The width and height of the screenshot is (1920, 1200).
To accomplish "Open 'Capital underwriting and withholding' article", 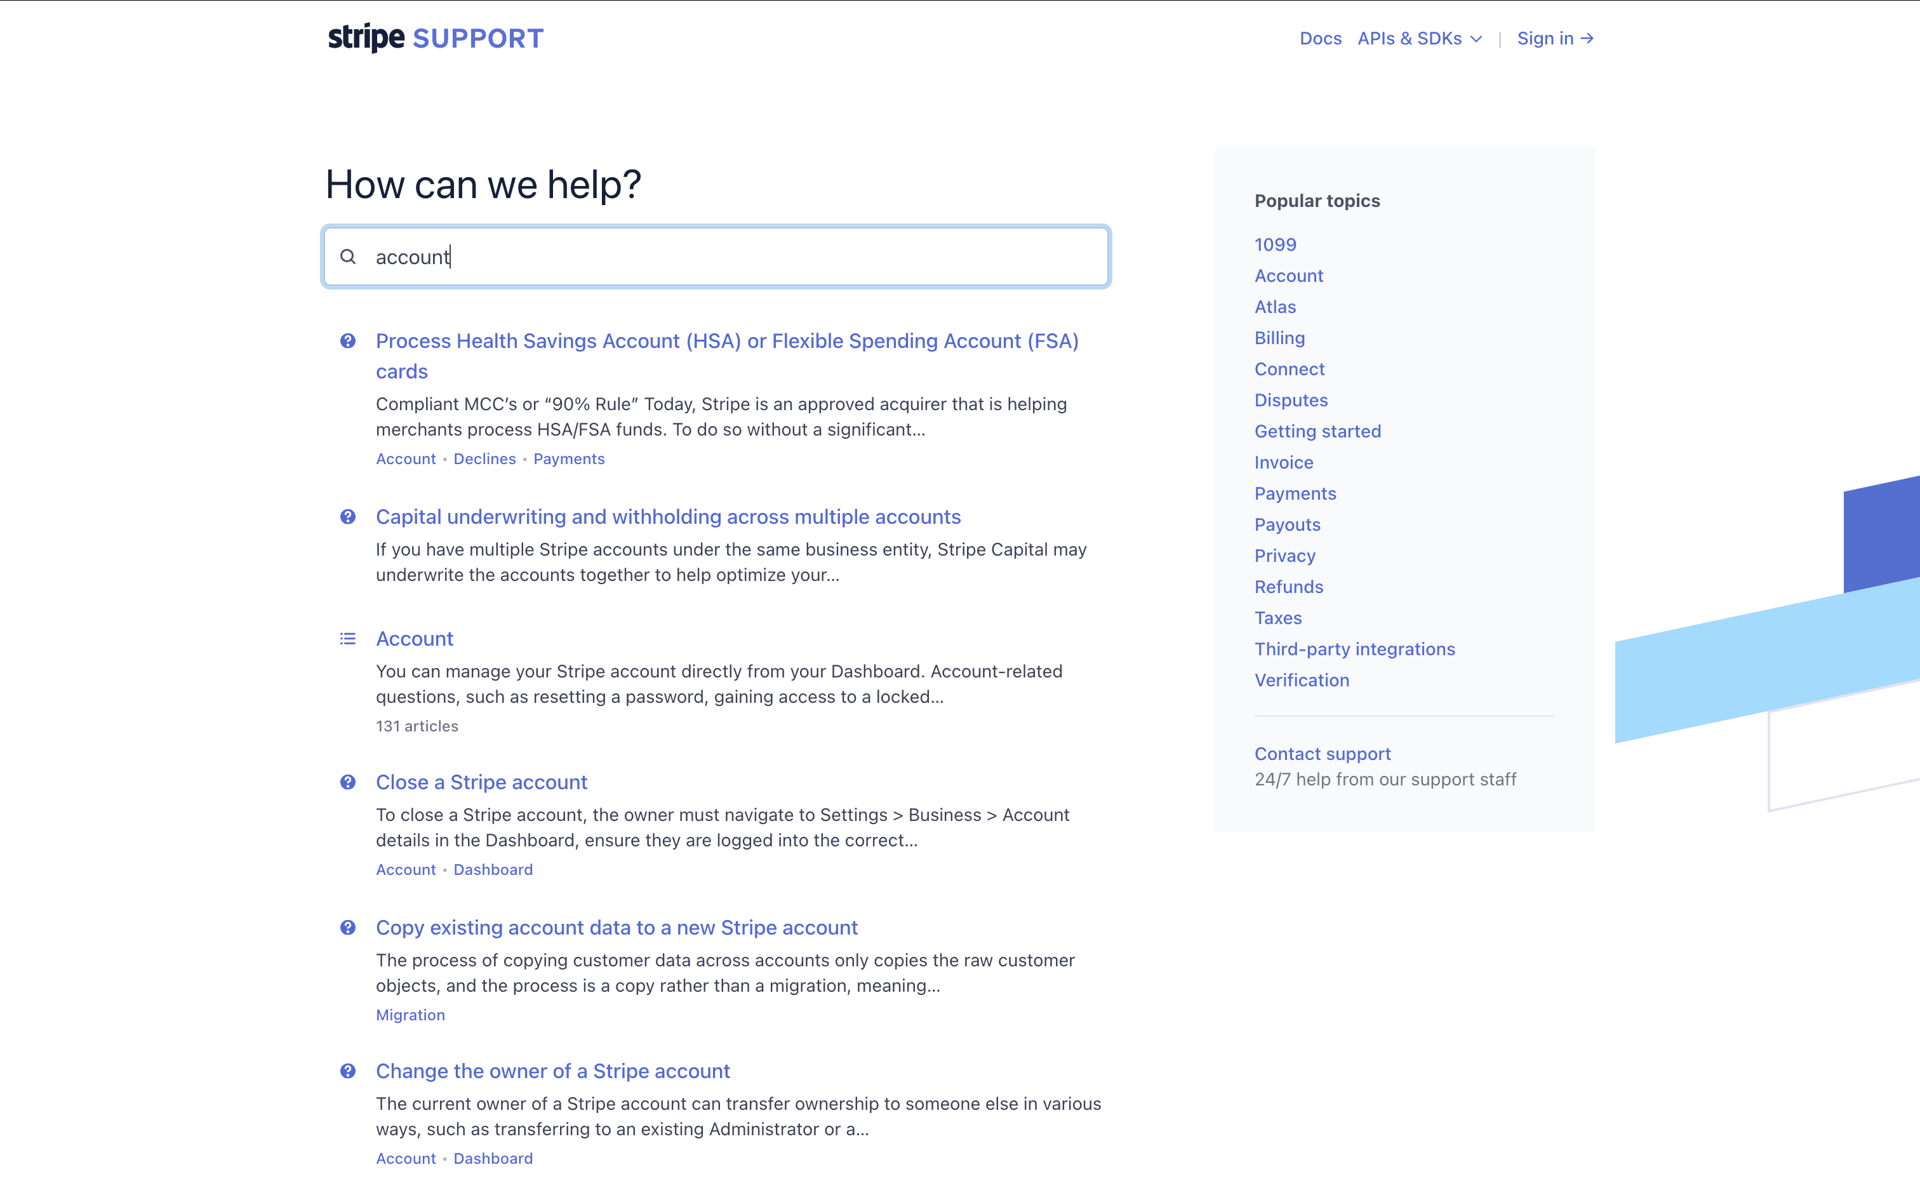I will (x=668, y=517).
